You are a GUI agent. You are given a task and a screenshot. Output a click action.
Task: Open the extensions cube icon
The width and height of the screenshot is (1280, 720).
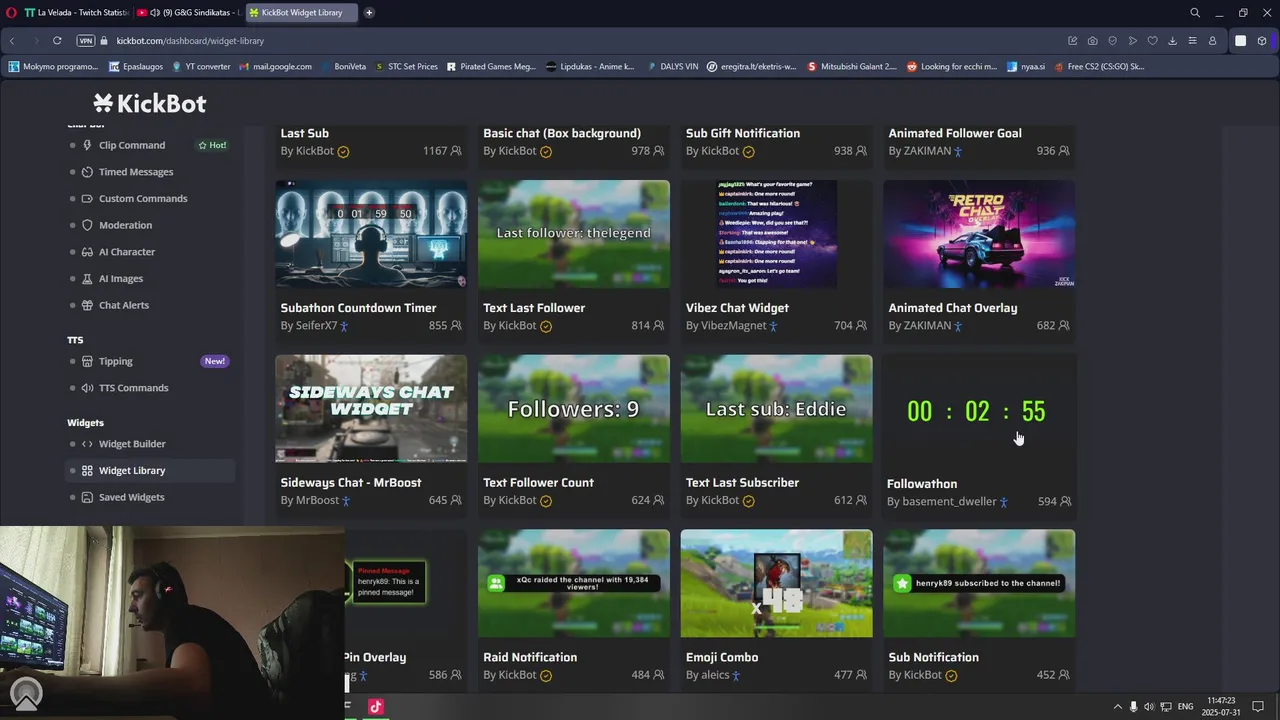click(1262, 41)
